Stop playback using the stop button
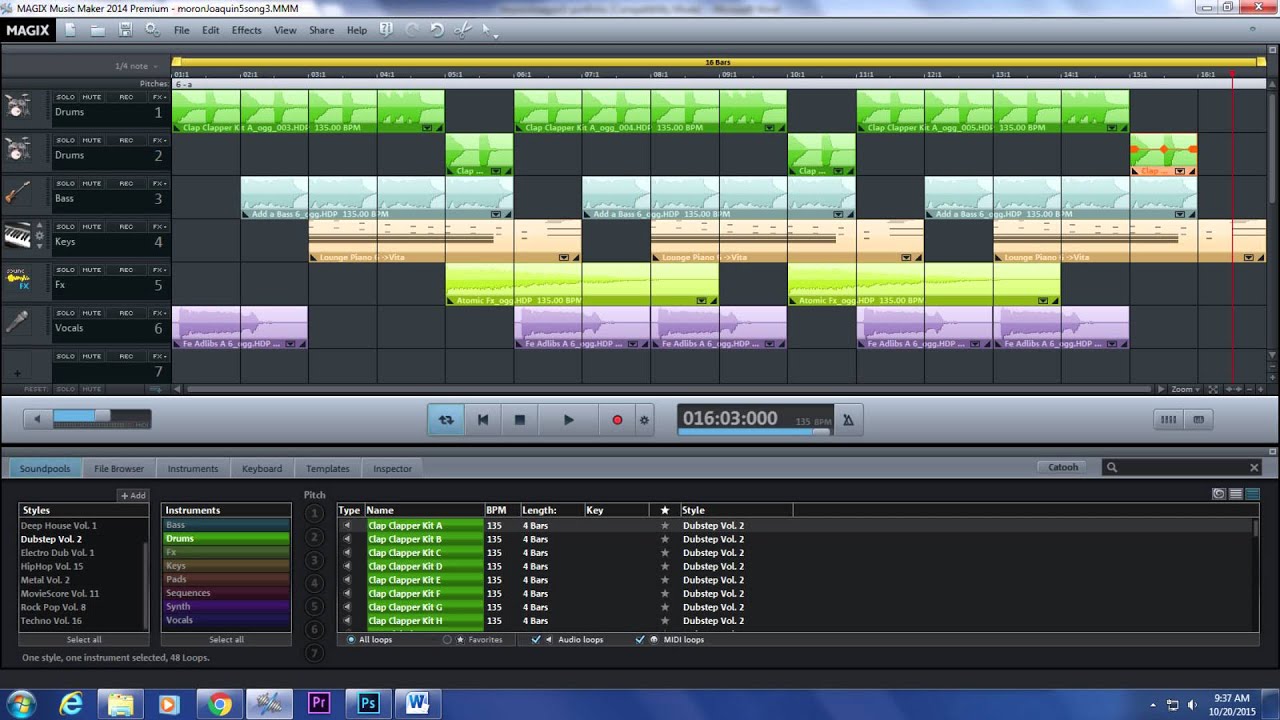 [520, 420]
